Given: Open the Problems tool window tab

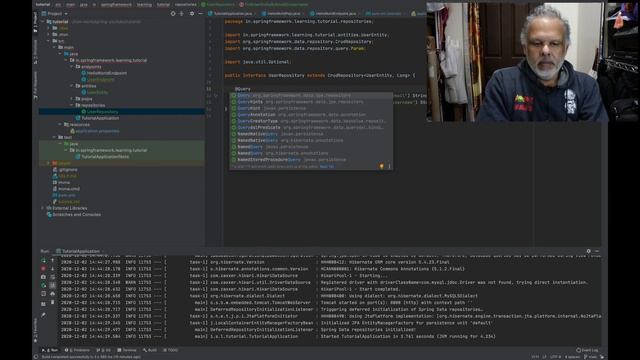Looking at the screenshot, I should [x=77, y=350].
